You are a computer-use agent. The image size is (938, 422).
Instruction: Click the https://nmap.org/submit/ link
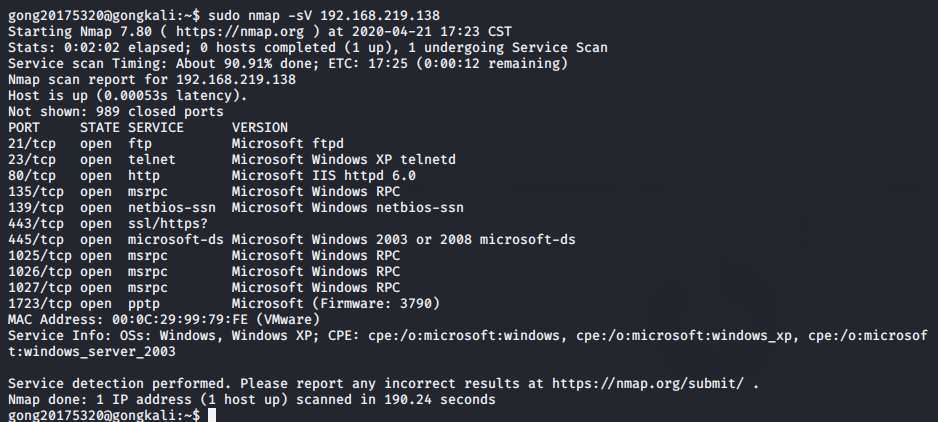[x=651, y=383]
